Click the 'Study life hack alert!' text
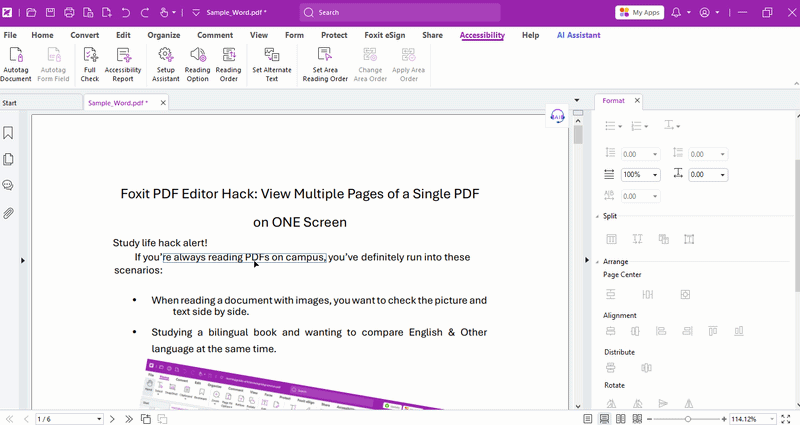The height and width of the screenshot is (425, 800). point(160,243)
